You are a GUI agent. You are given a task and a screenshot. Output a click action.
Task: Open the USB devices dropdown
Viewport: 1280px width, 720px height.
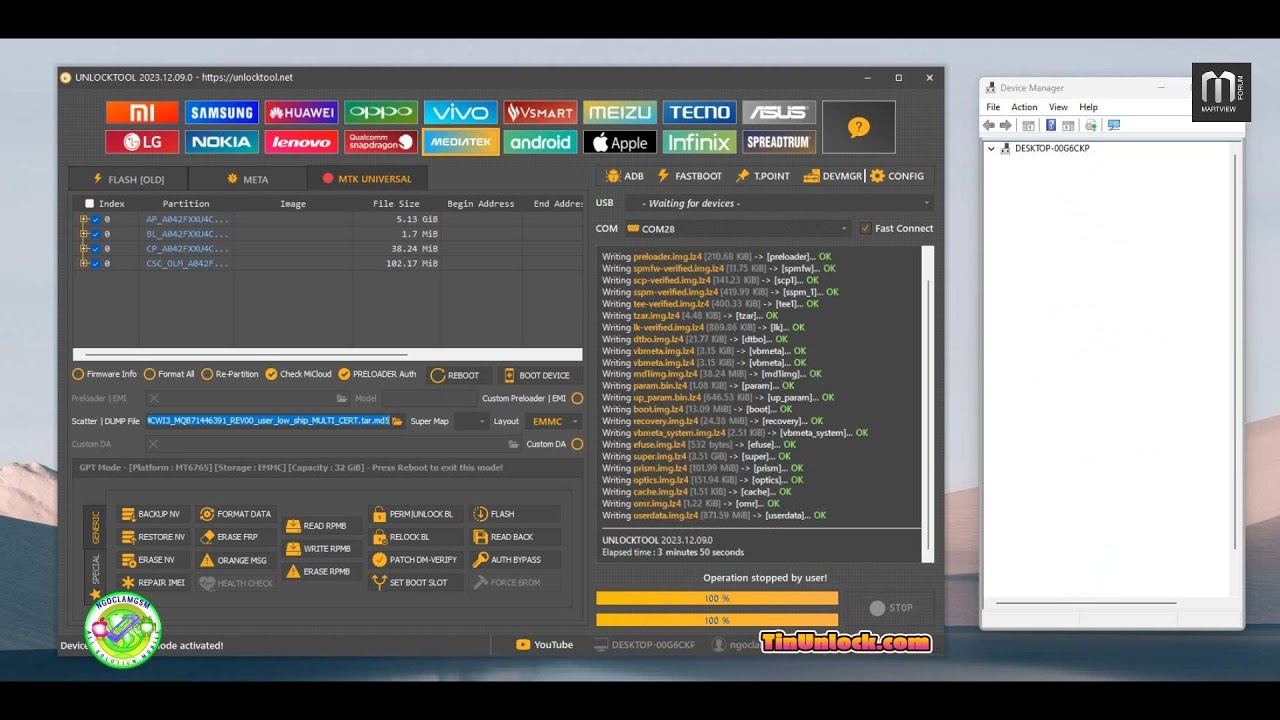coord(779,203)
